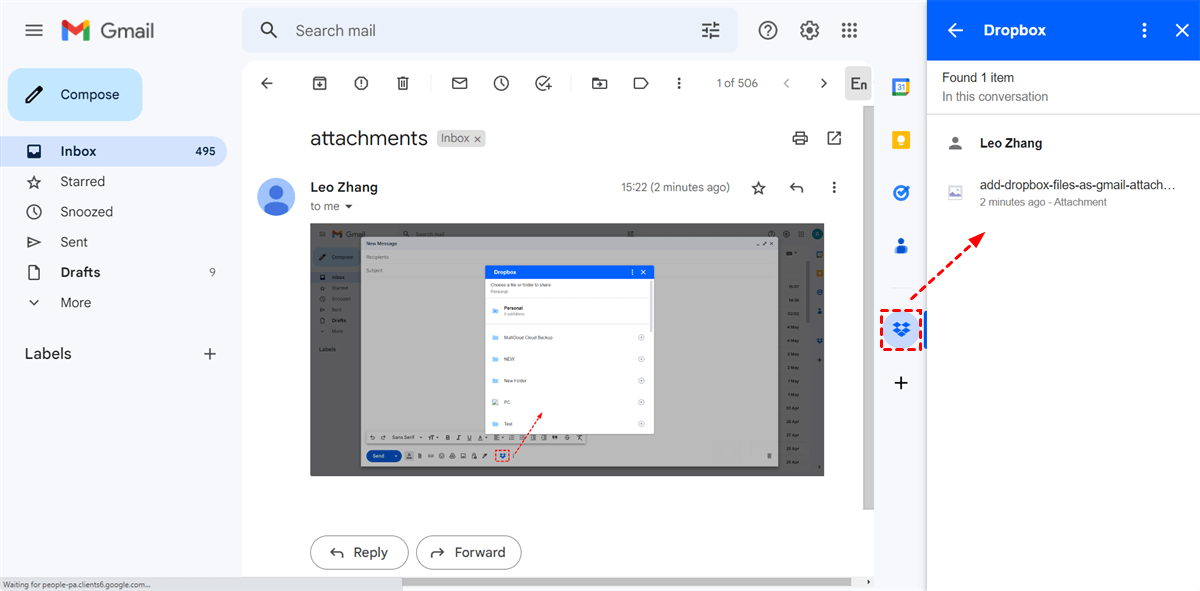Open the attached screenshot image

click(567, 349)
